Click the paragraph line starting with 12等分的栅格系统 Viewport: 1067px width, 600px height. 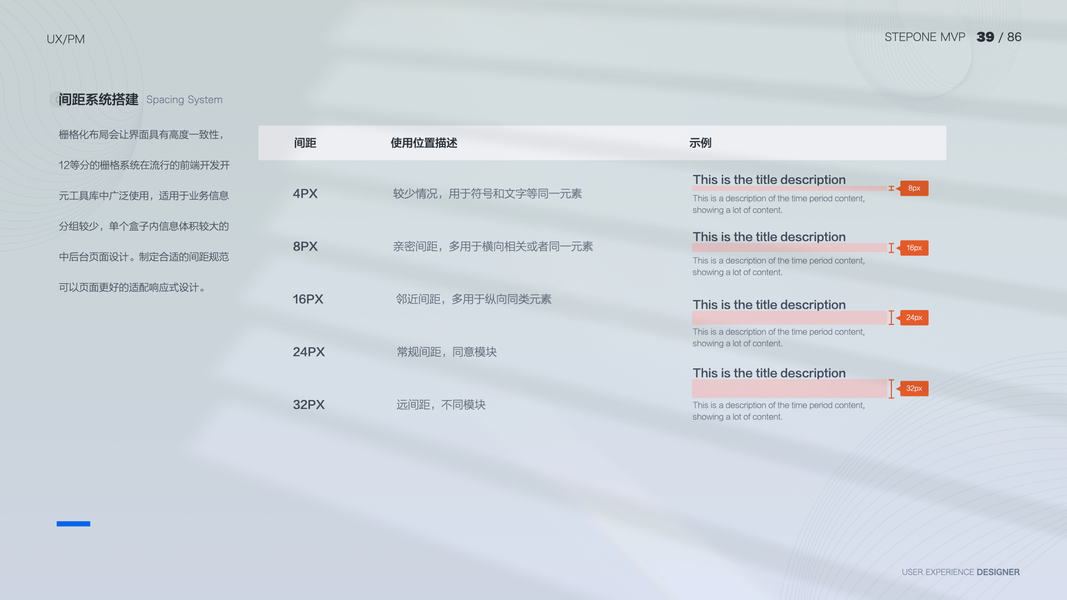(x=144, y=165)
